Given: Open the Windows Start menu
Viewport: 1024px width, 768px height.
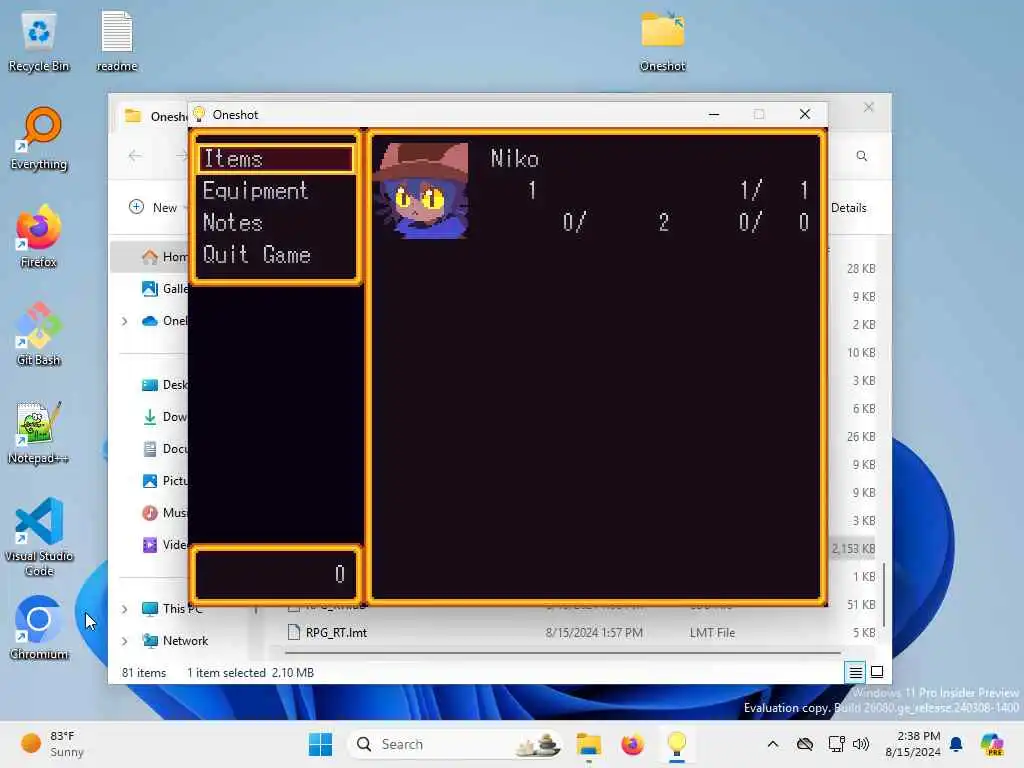Looking at the screenshot, I should [320, 744].
